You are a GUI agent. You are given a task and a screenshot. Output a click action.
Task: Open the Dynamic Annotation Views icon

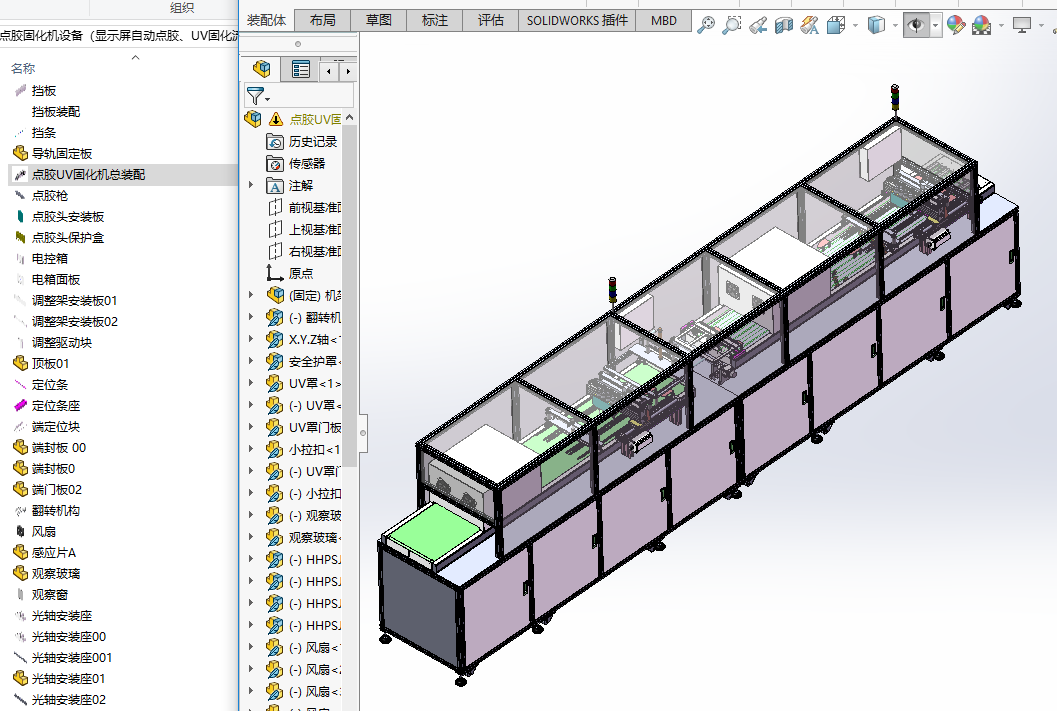[x=810, y=26]
